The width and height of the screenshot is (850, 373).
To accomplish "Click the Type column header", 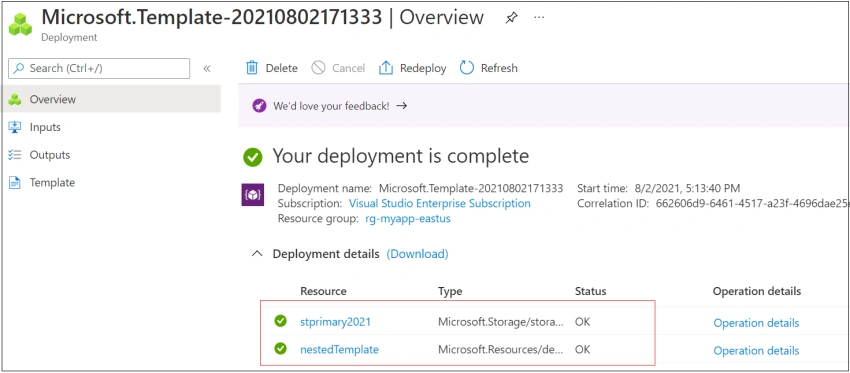I will pyautogui.click(x=450, y=291).
